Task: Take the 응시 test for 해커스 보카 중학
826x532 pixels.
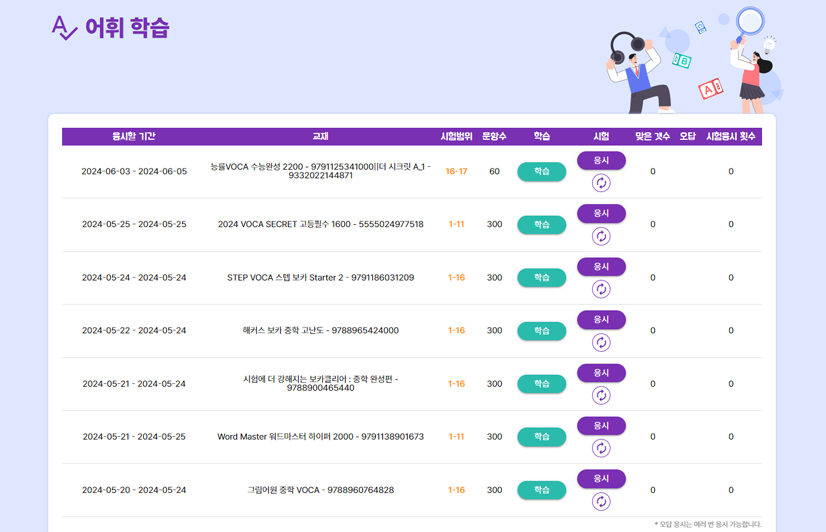Action: (601, 320)
